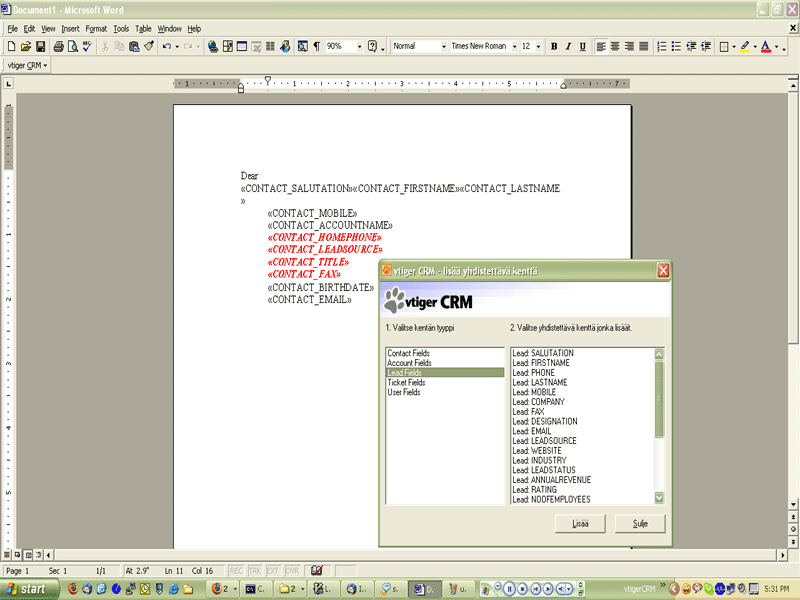Click the Decrease Indent icon
800x600 pixels.
[x=691, y=46]
